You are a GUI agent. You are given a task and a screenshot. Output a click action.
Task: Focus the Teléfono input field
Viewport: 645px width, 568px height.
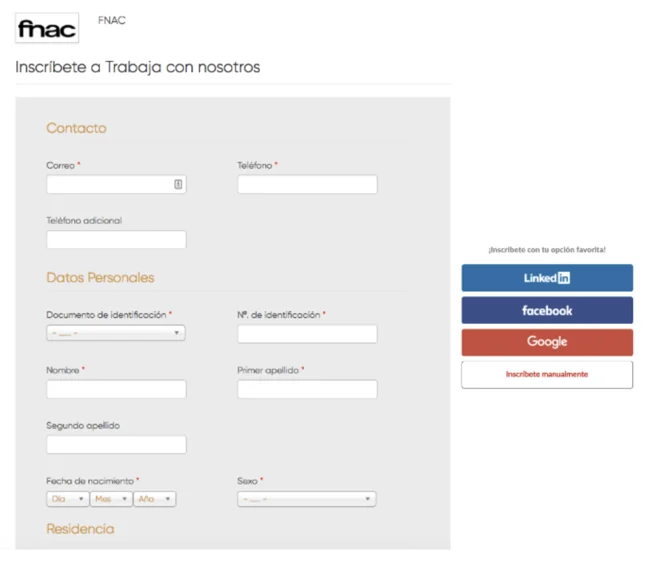pyautogui.click(x=307, y=184)
